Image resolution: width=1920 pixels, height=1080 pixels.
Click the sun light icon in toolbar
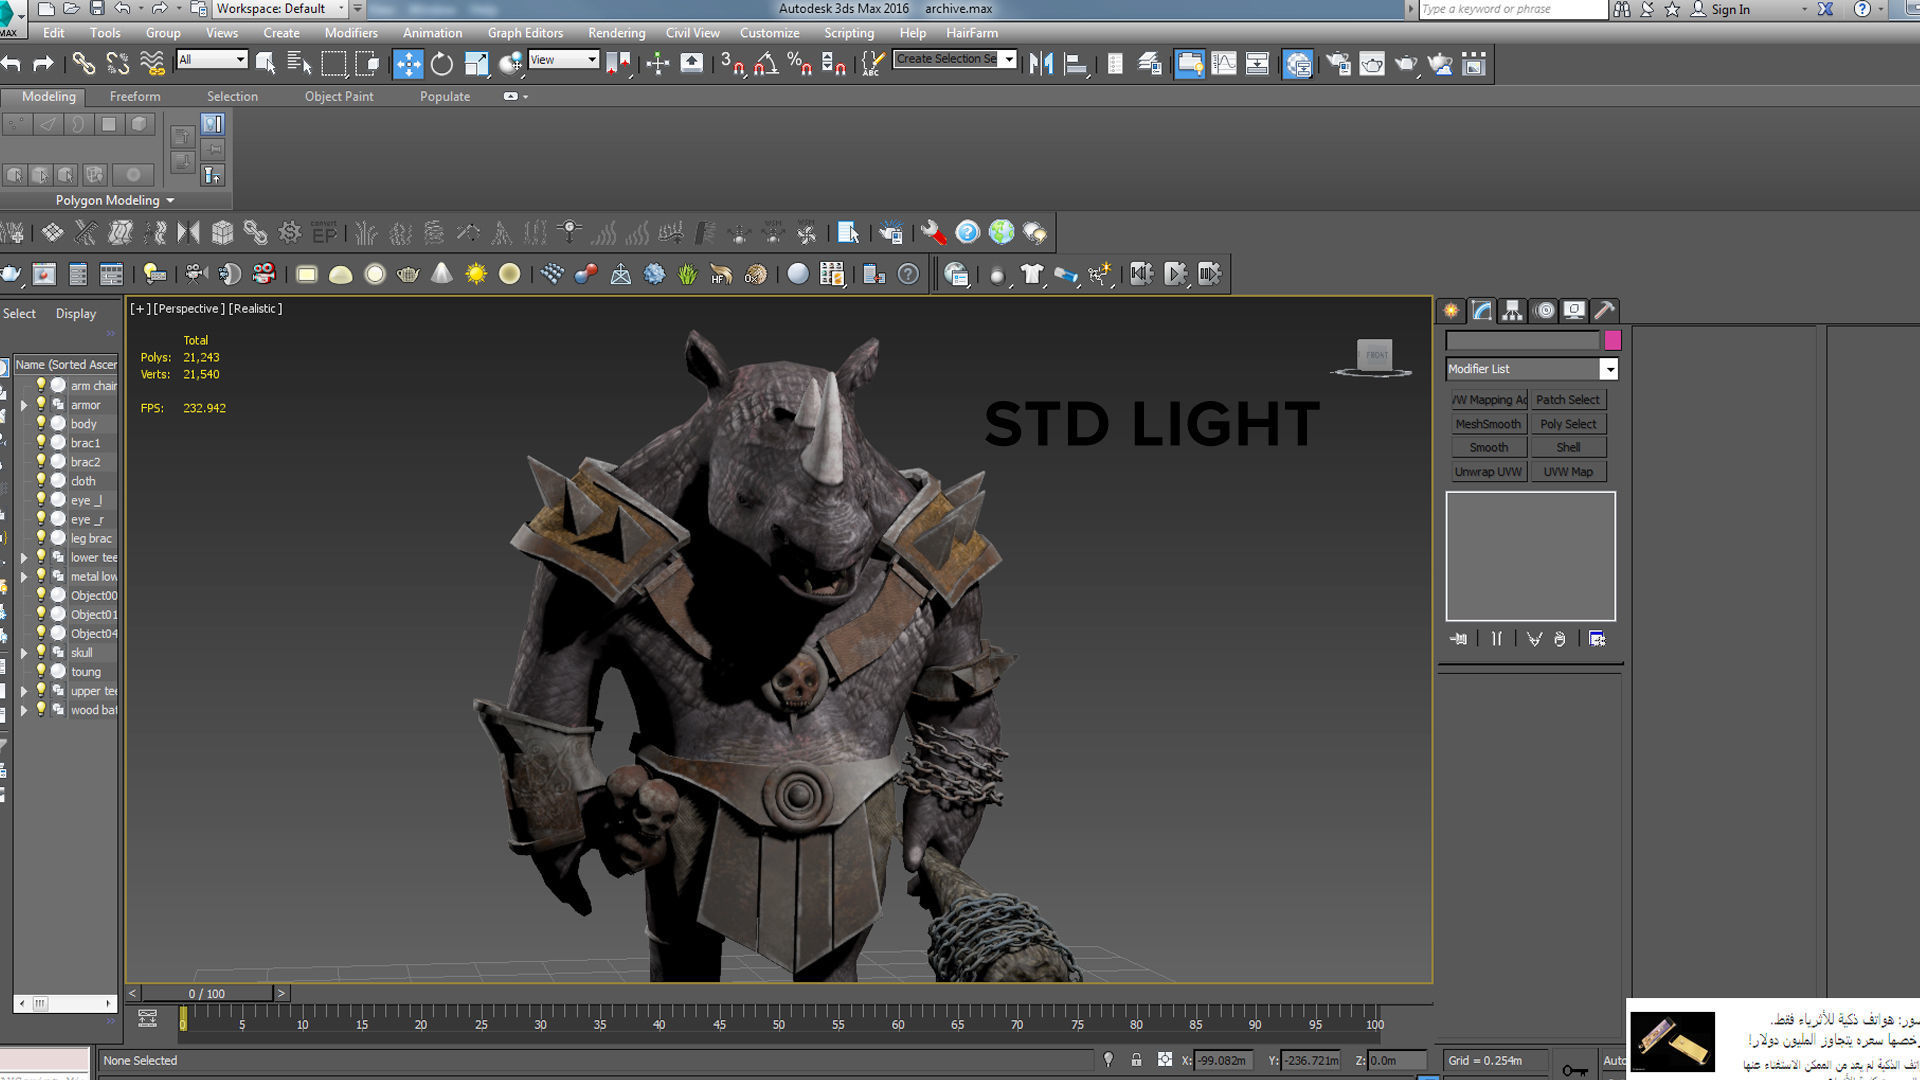point(476,274)
